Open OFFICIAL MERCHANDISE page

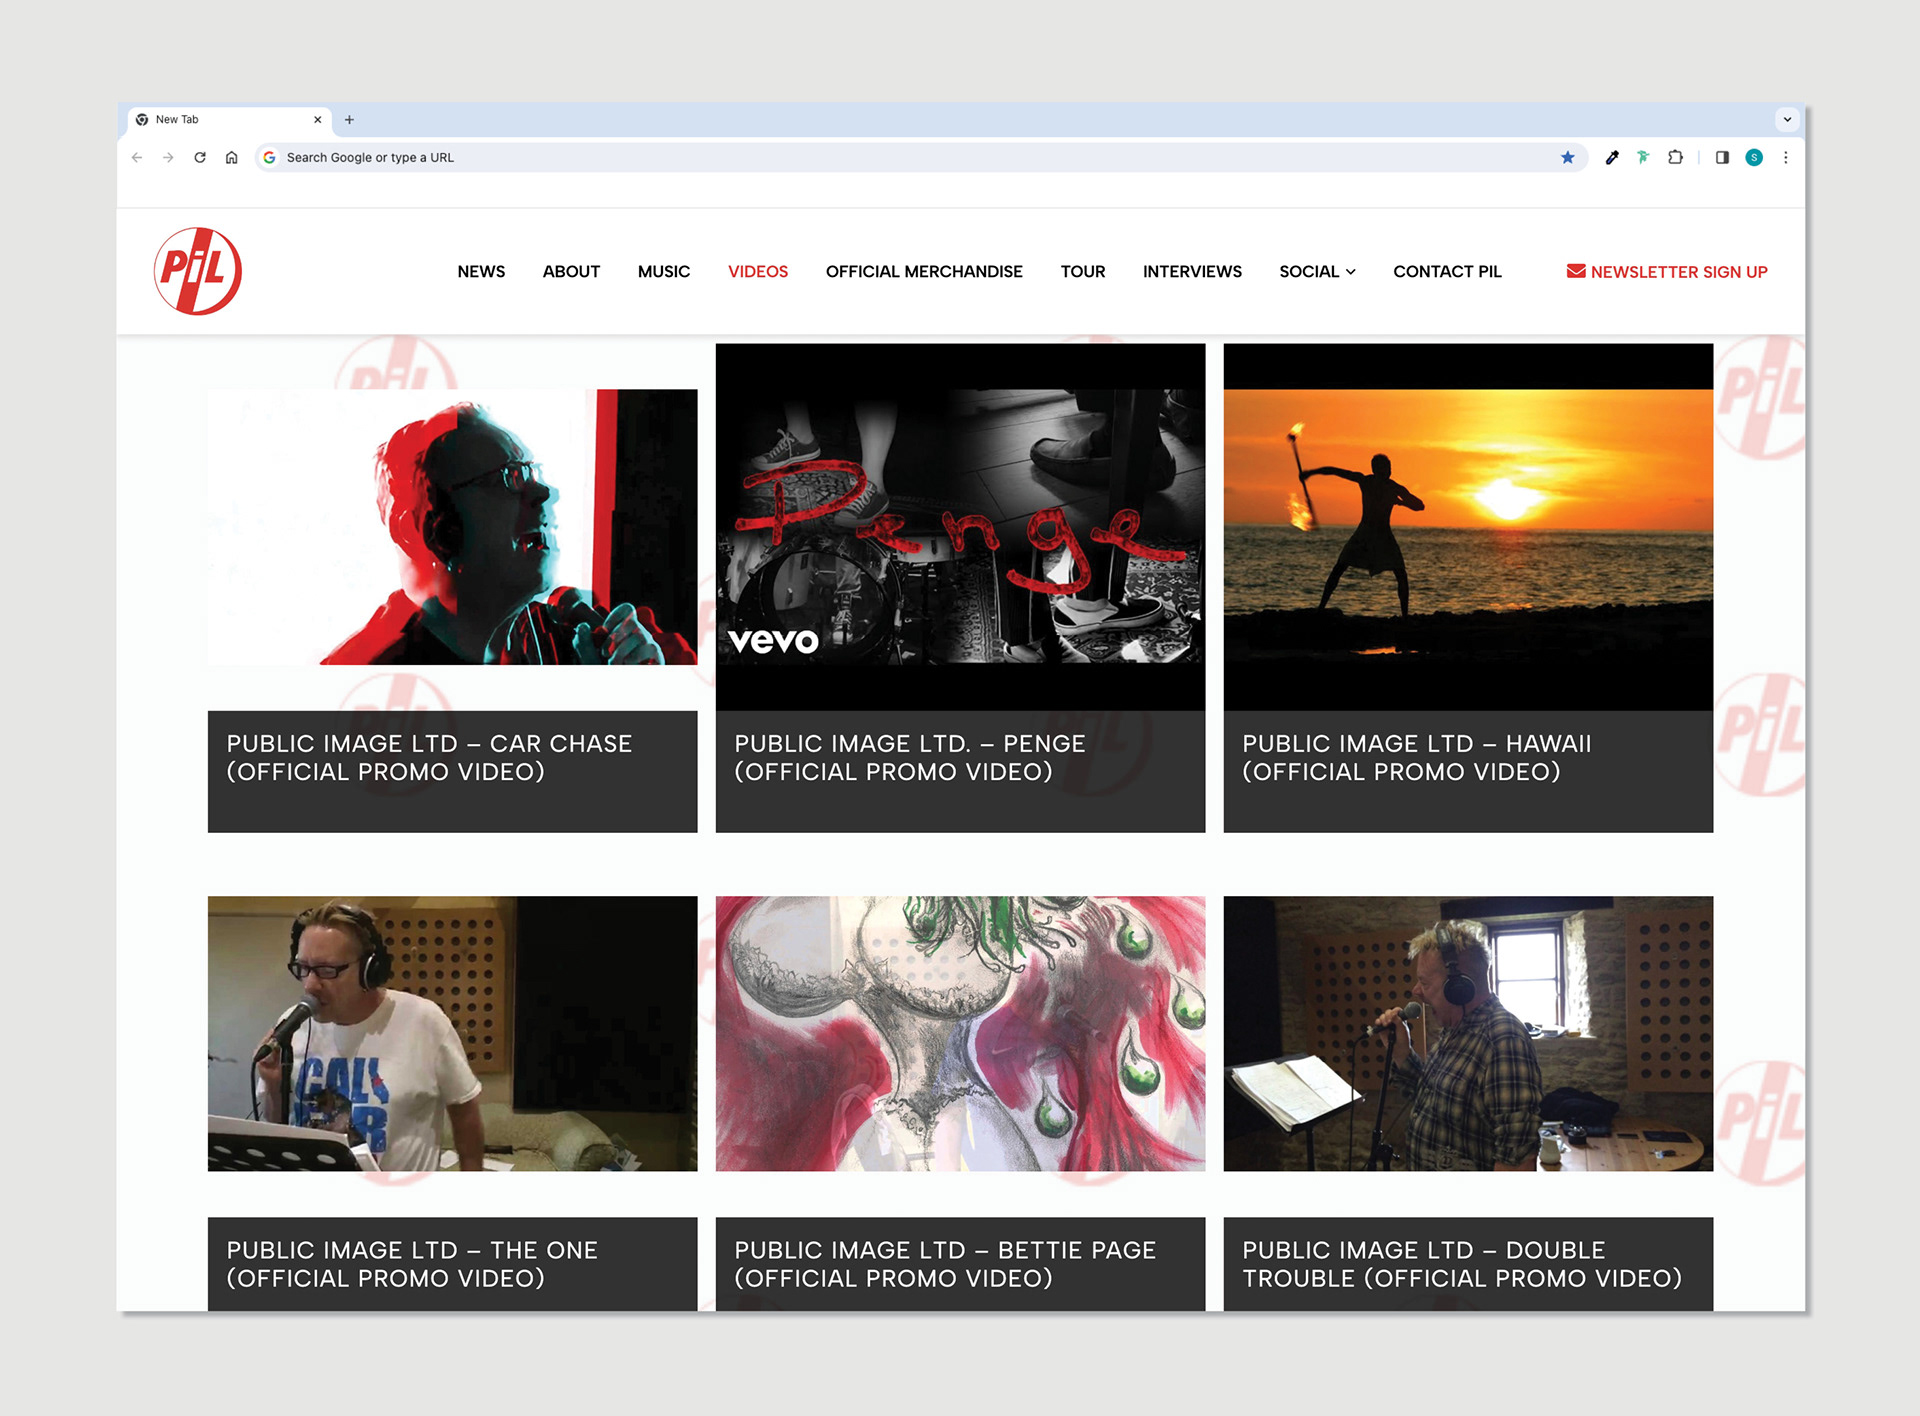click(x=924, y=272)
